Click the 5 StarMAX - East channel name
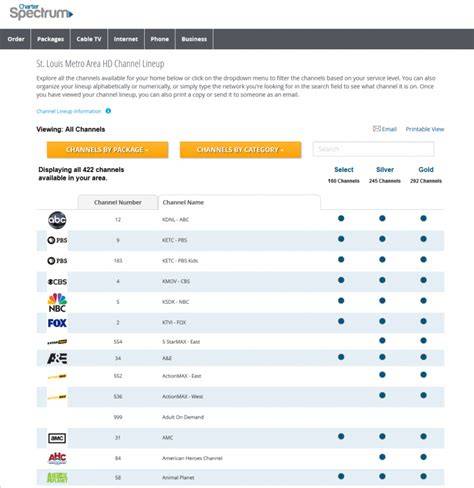Viewport: 474px width, 488px height. point(181,342)
